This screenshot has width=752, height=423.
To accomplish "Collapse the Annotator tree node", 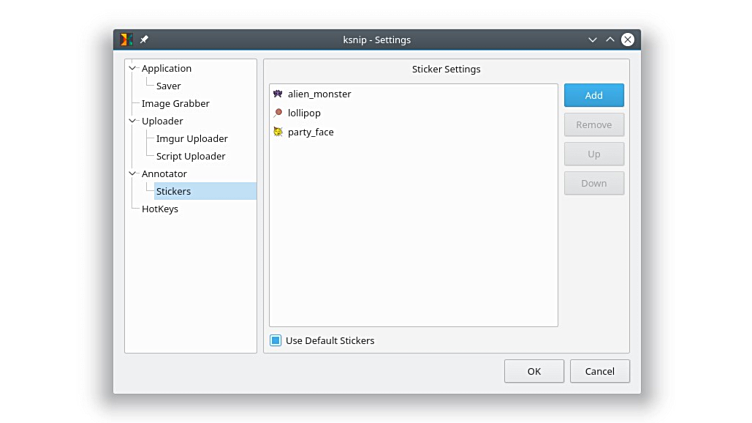I will pos(133,174).
